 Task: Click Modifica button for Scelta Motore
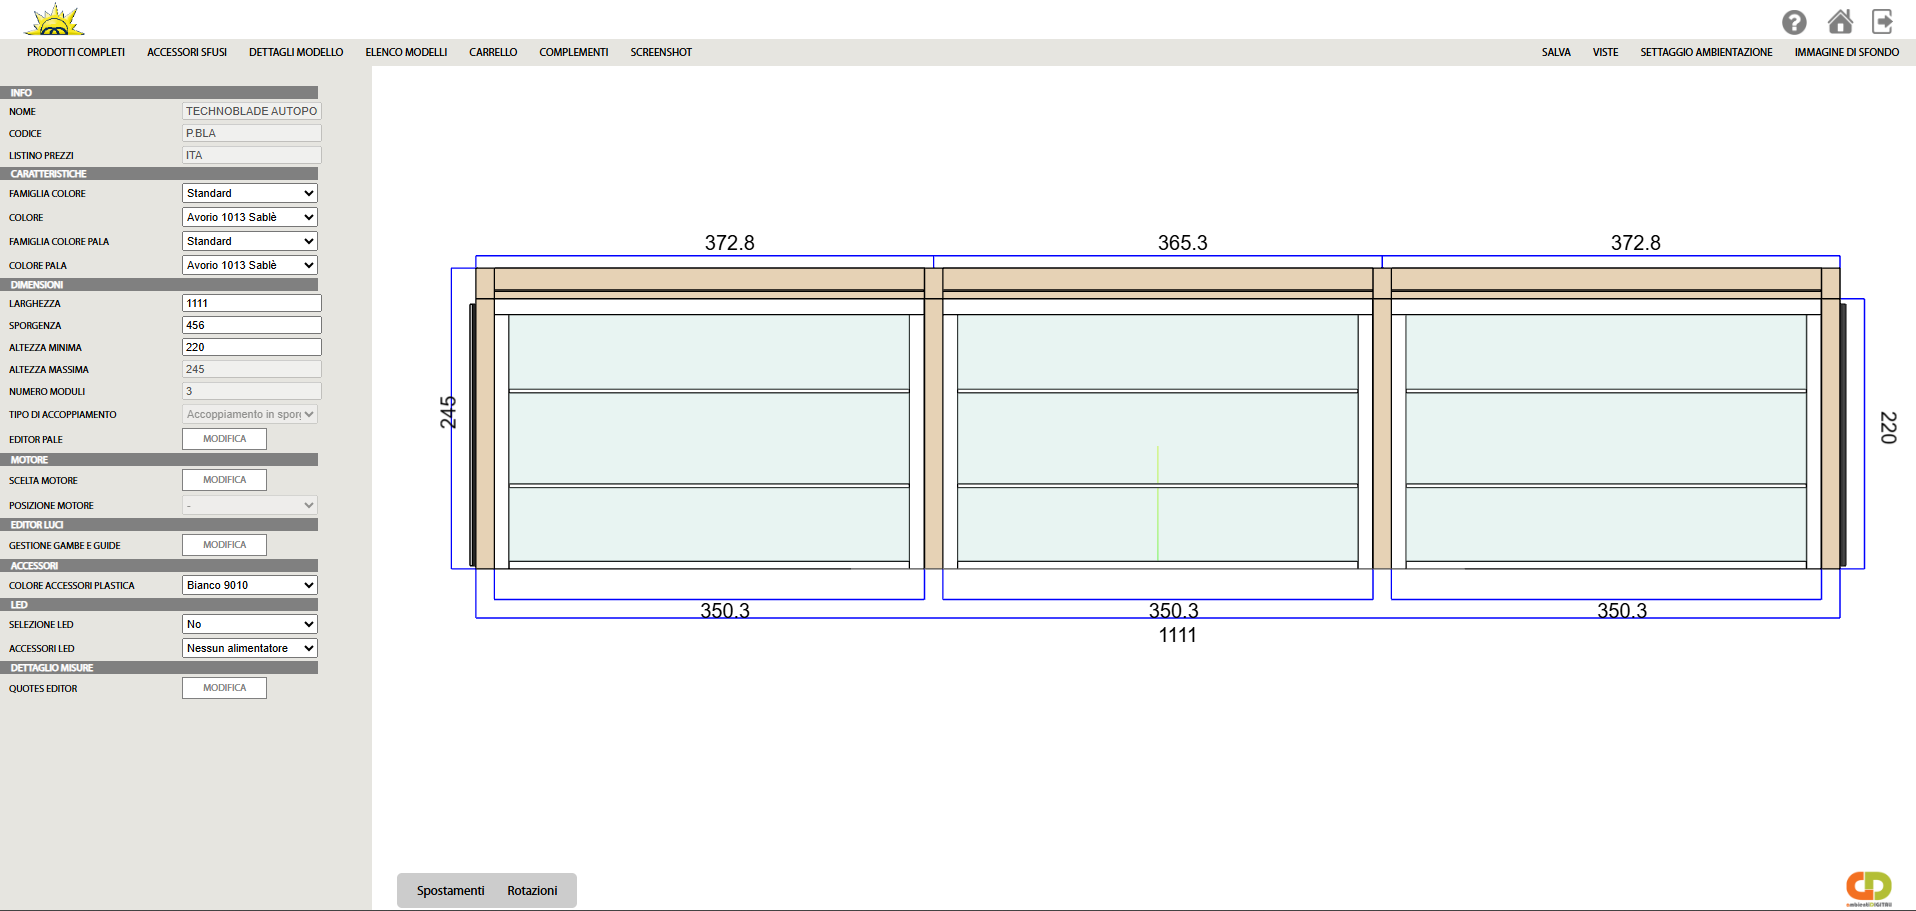coord(224,480)
